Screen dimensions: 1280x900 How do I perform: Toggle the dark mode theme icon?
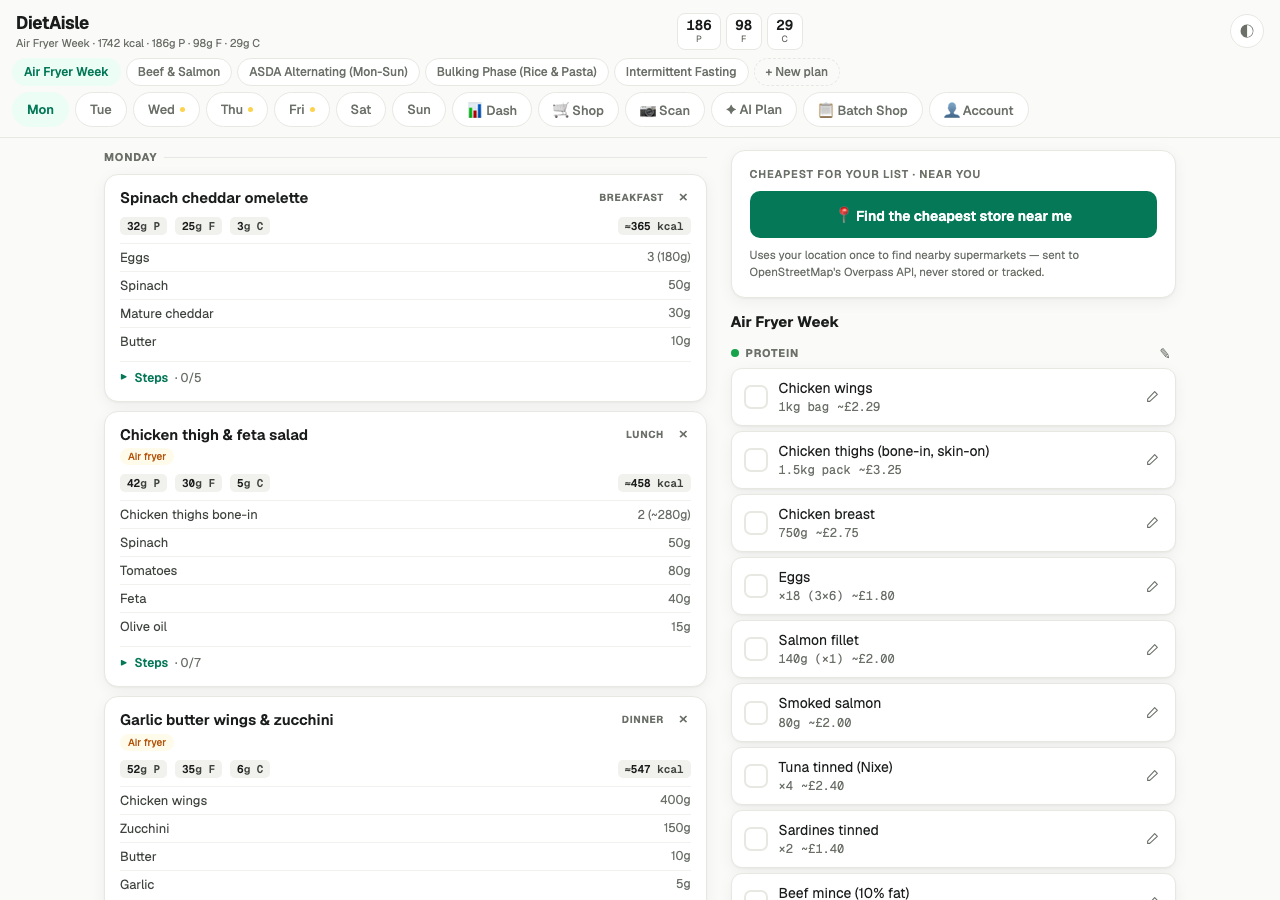point(1246,31)
